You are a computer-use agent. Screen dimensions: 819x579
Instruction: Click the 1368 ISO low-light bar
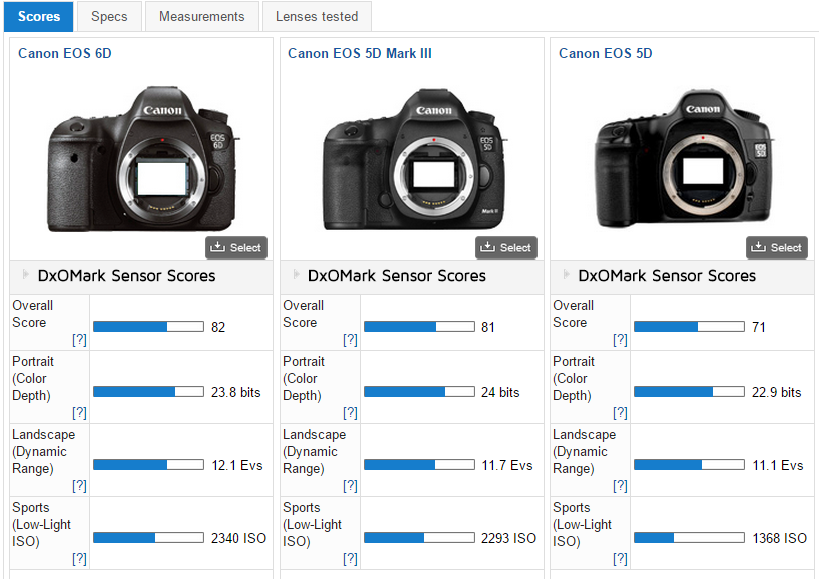click(689, 538)
